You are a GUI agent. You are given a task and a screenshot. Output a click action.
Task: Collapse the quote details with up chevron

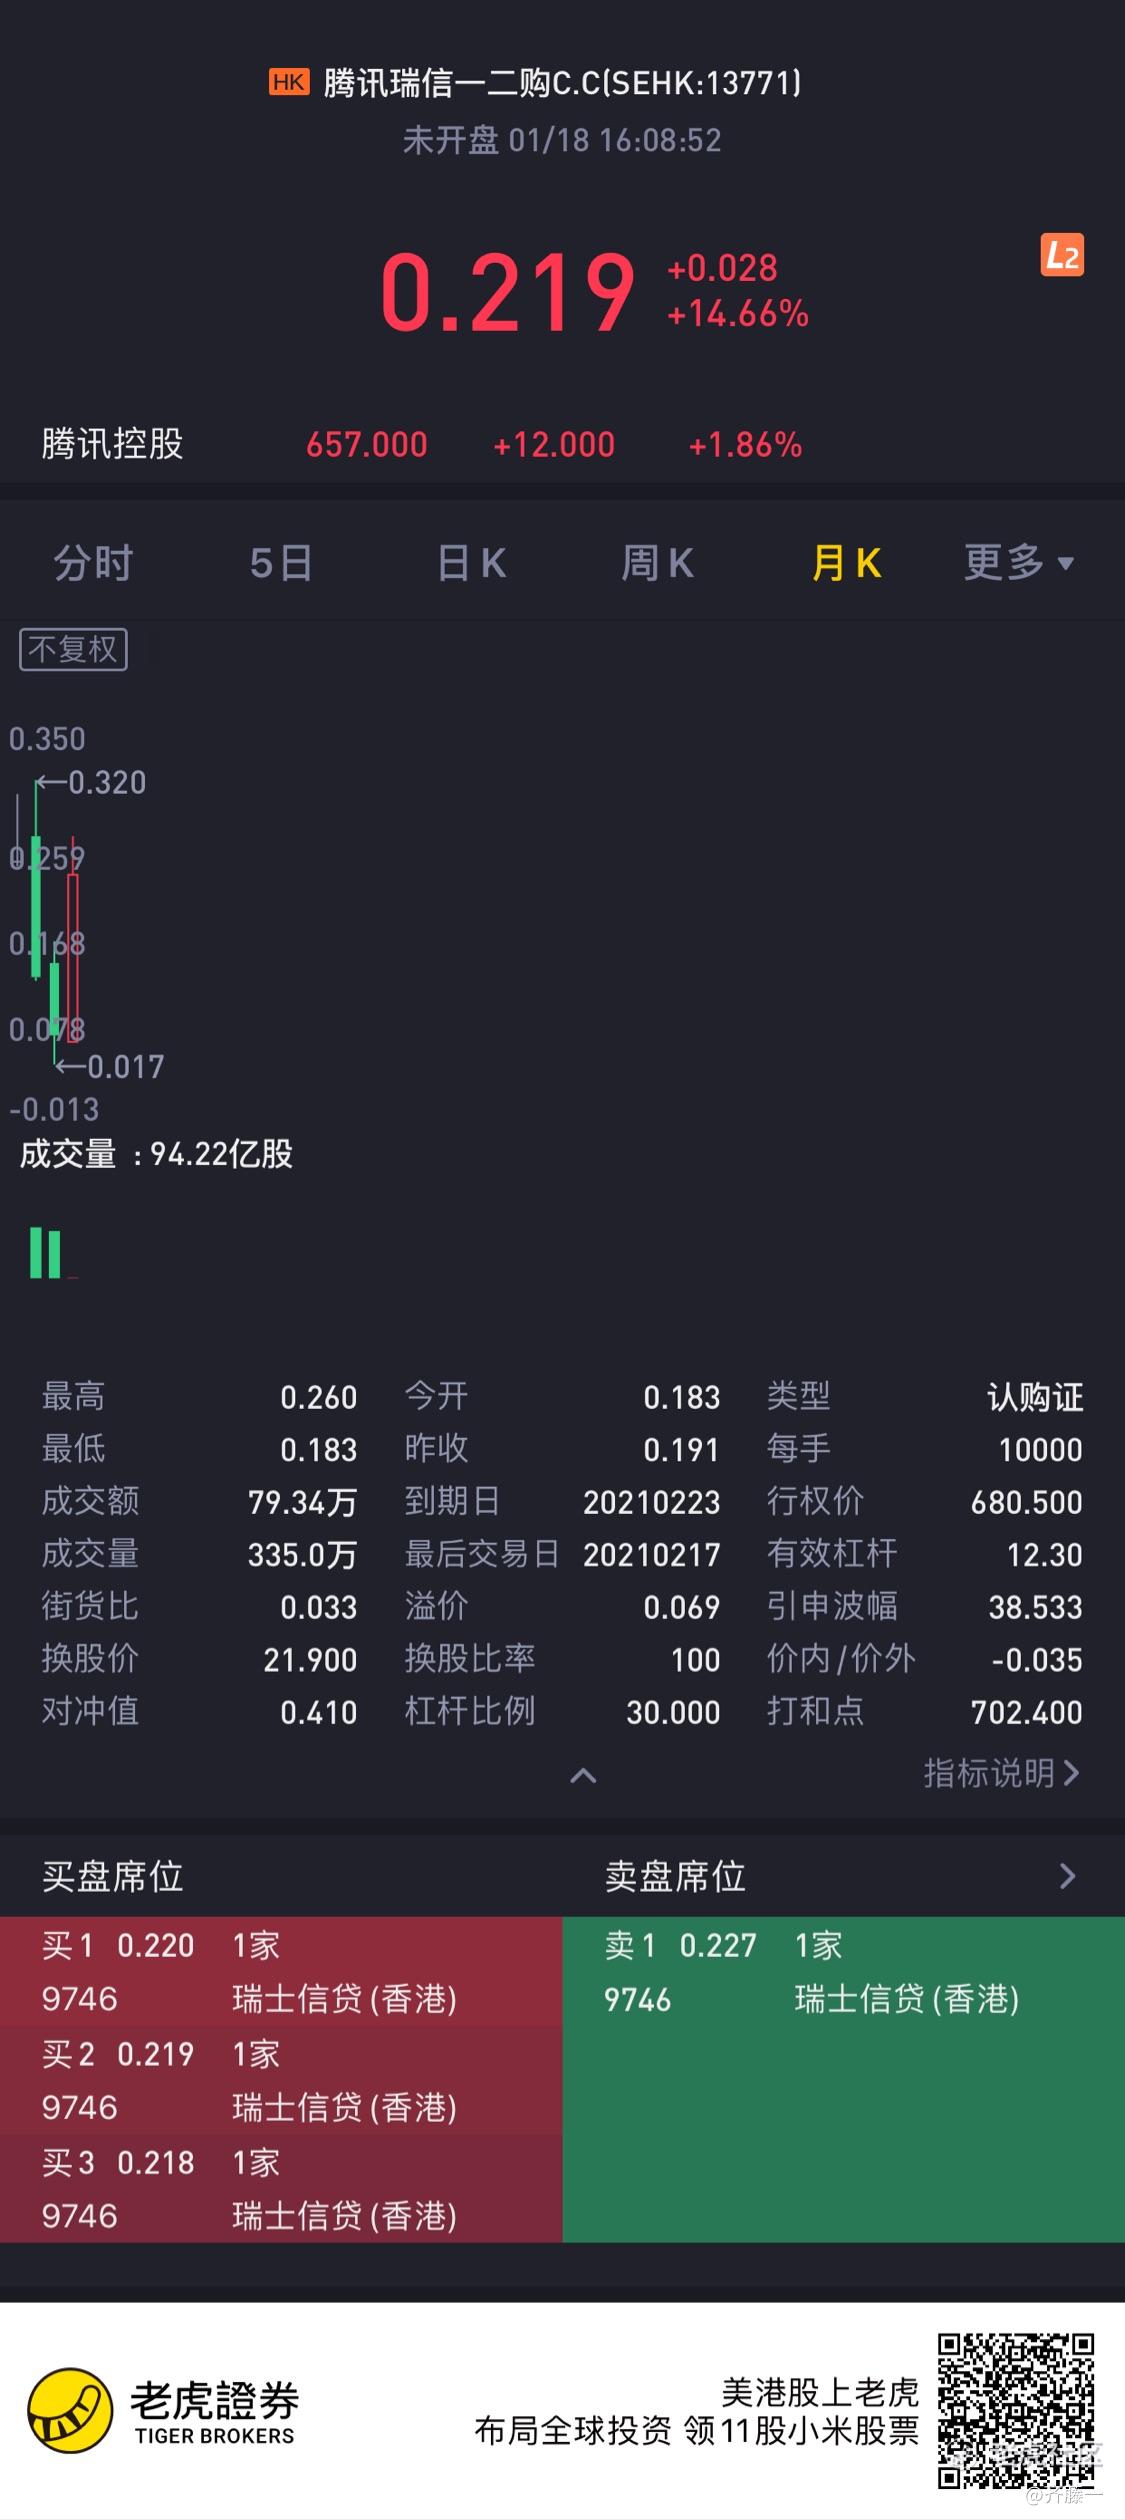[x=583, y=1776]
